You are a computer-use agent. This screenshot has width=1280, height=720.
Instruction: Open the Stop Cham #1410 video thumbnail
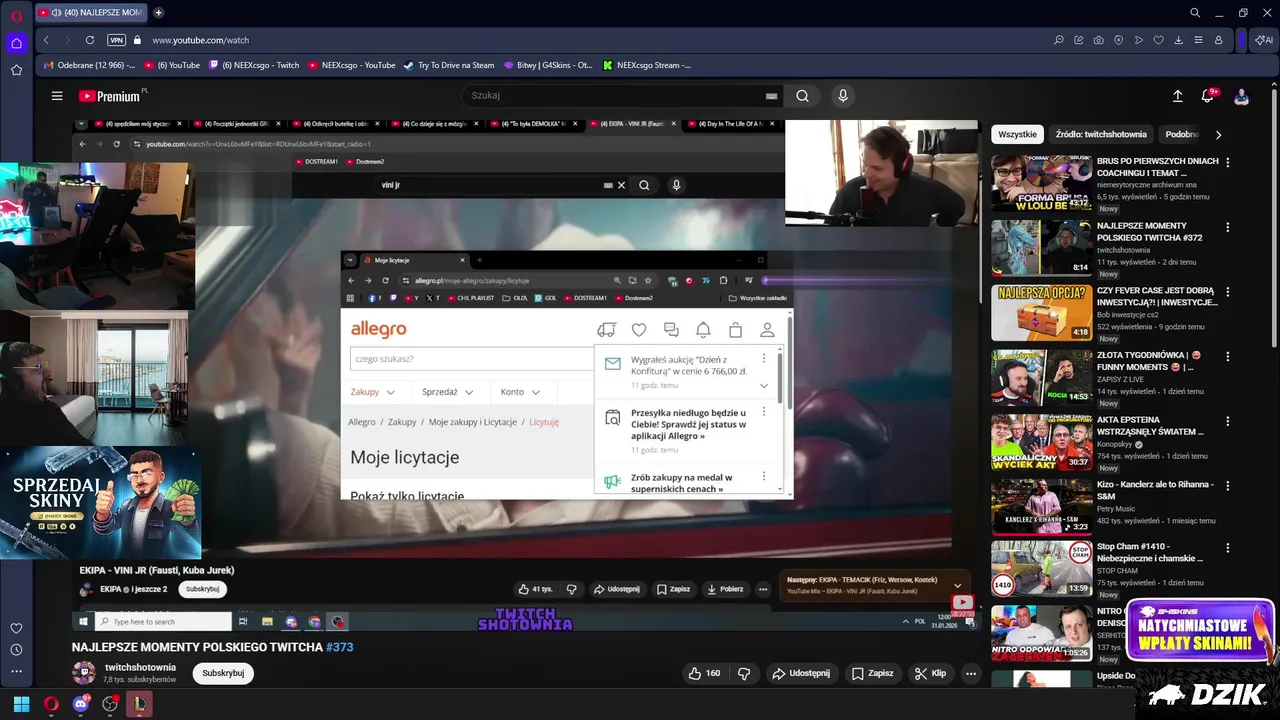click(x=1041, y=568)
